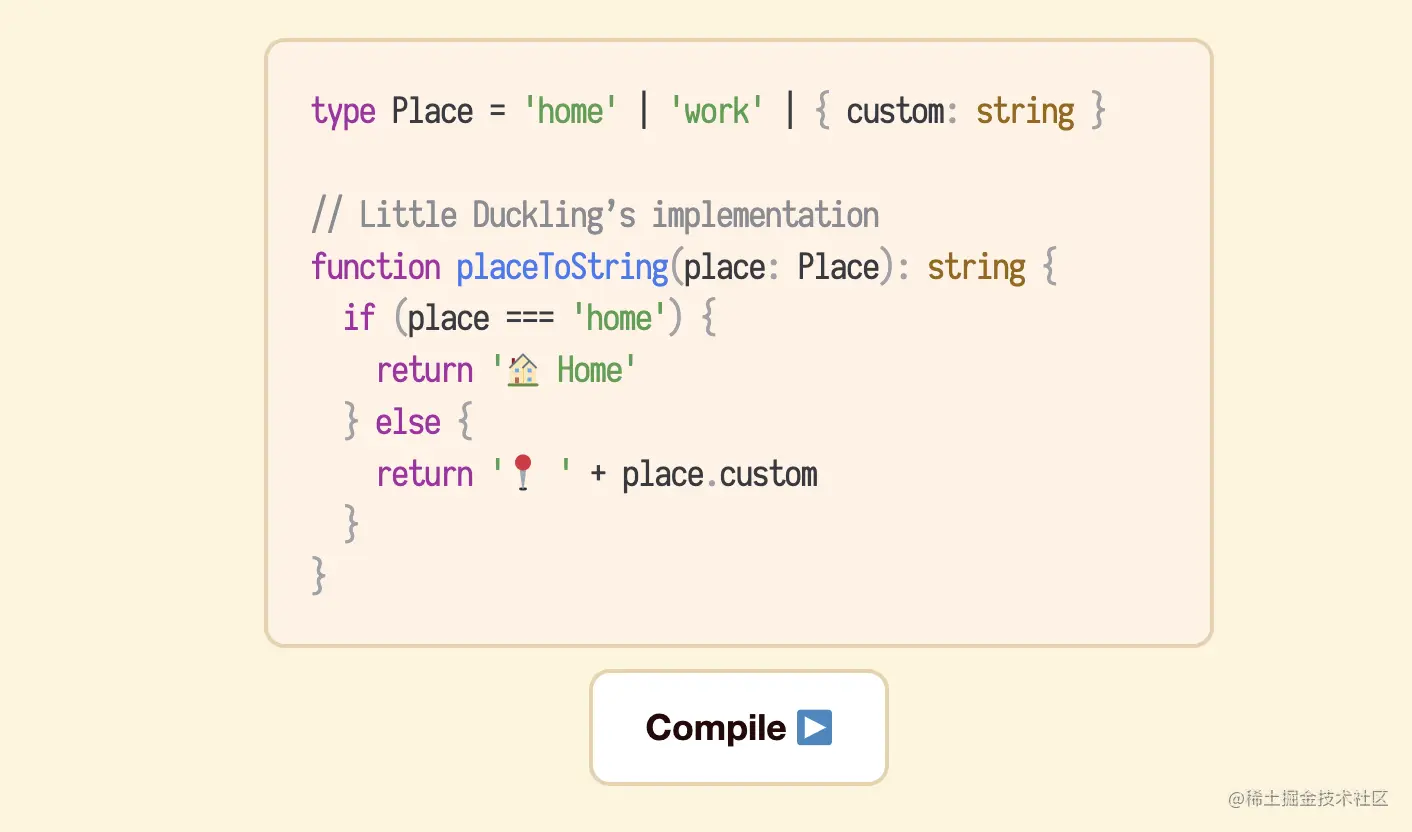Click the final closing brace of the function
This screenshot has height=832, width=1412.
(x=319, y=576)
